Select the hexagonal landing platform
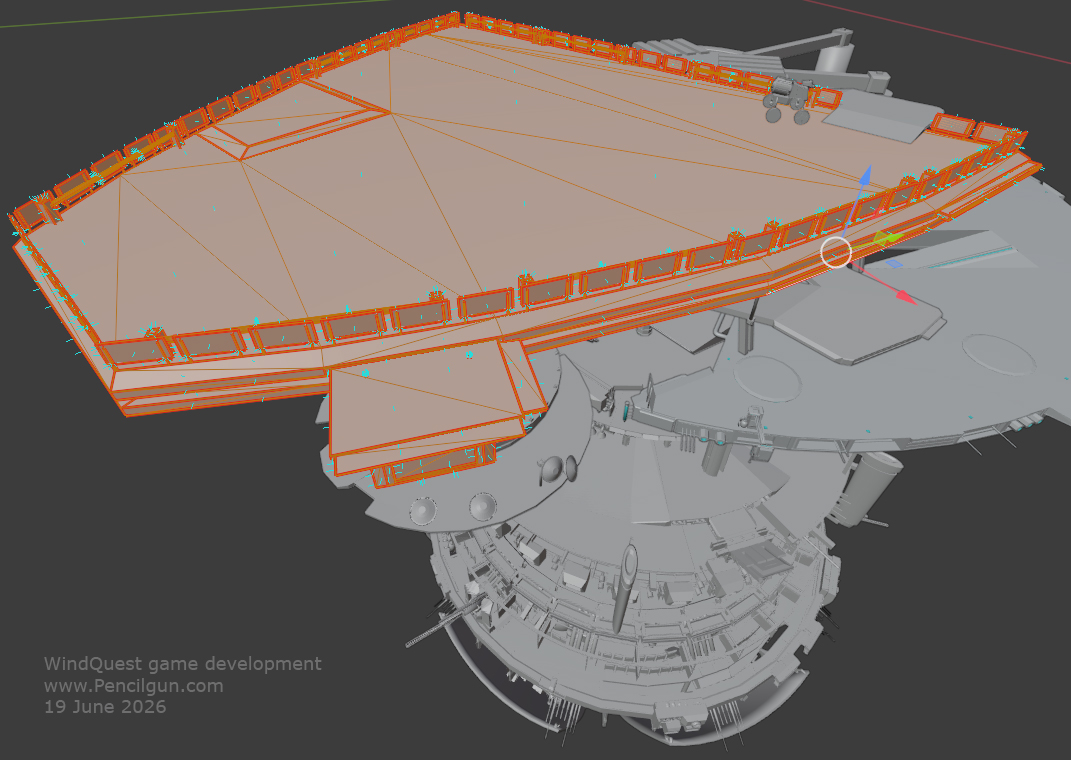The width and height of the screenshot is (1071, 760). (861, 319)
